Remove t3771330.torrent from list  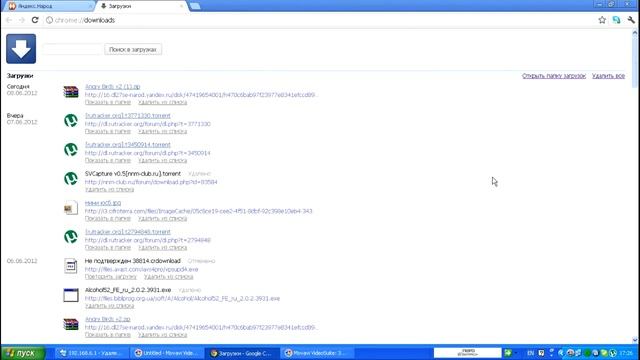point(162,131)
